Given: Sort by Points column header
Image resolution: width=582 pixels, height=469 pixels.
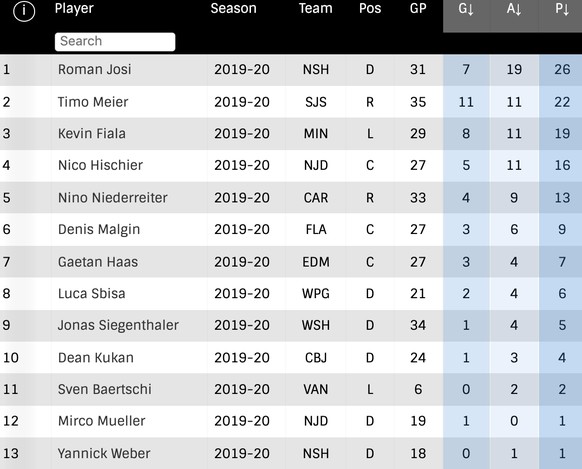Looking at the screenshot, I should click(562, 9).
